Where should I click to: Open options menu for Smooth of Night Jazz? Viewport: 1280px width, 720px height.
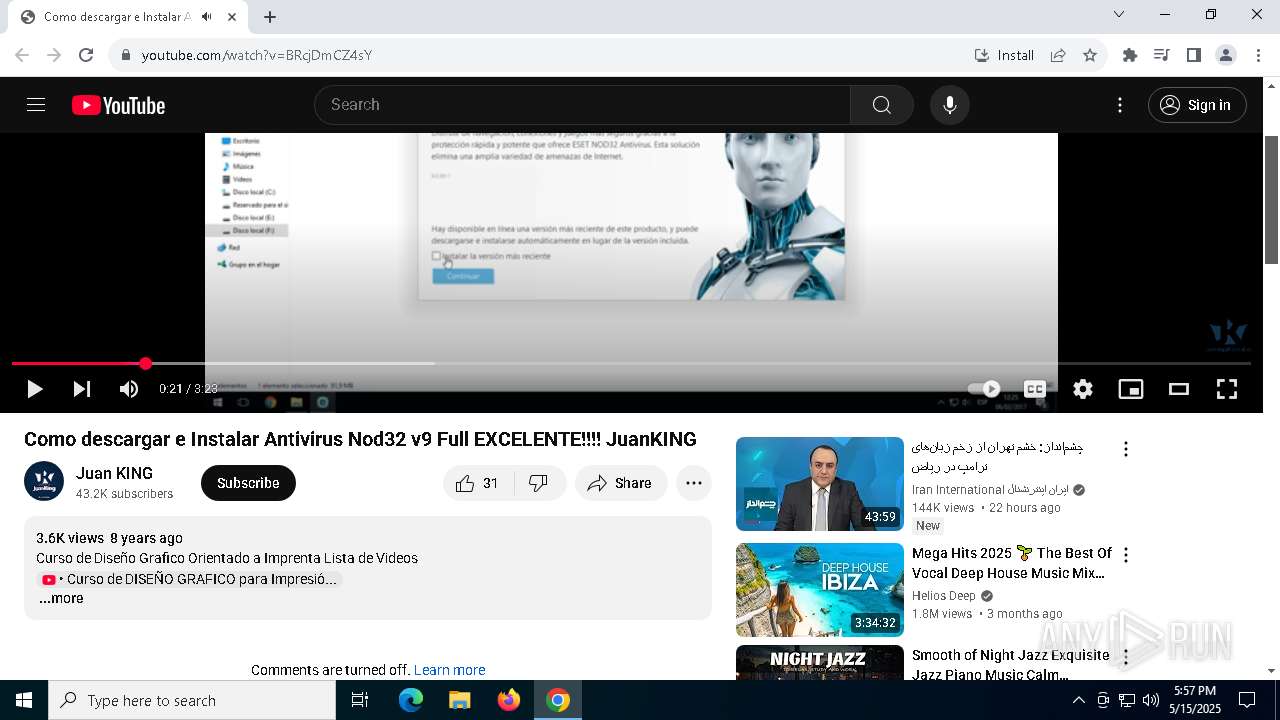pyautogui.click(x=1126, y=657)
